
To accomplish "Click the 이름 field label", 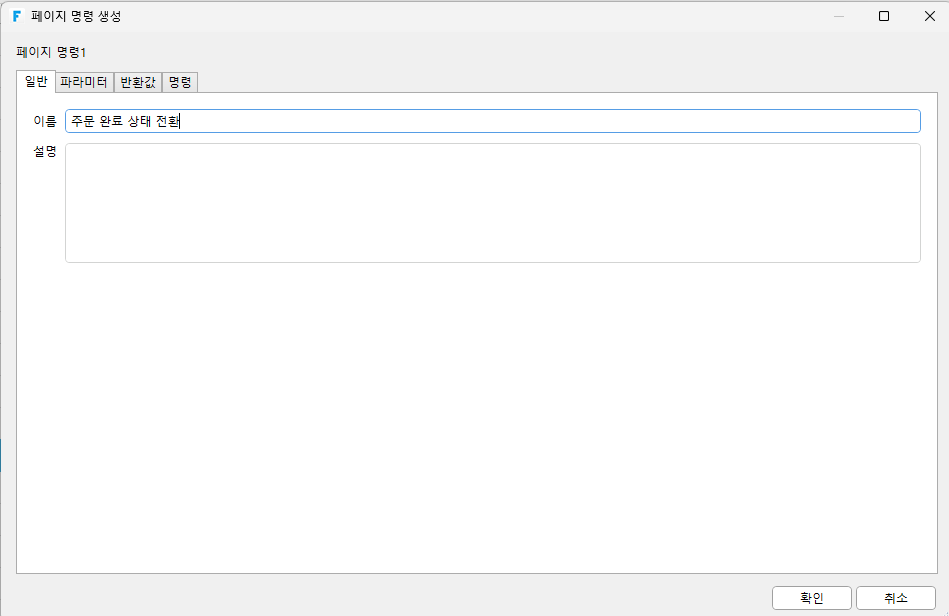I will (45, 121).
